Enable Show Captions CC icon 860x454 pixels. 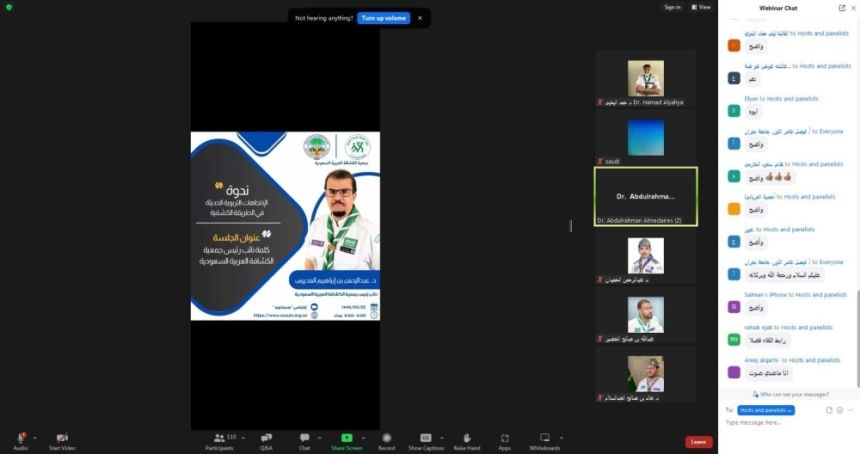point(426,437)
